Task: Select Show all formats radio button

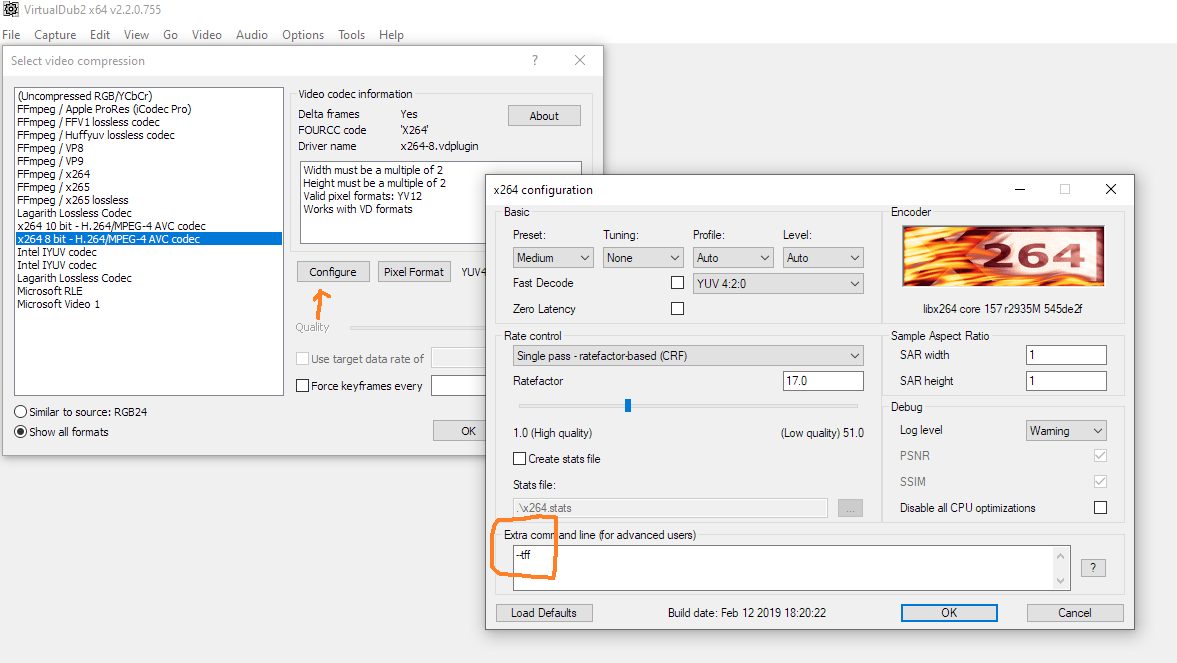Action: click(x=20, y=432)
